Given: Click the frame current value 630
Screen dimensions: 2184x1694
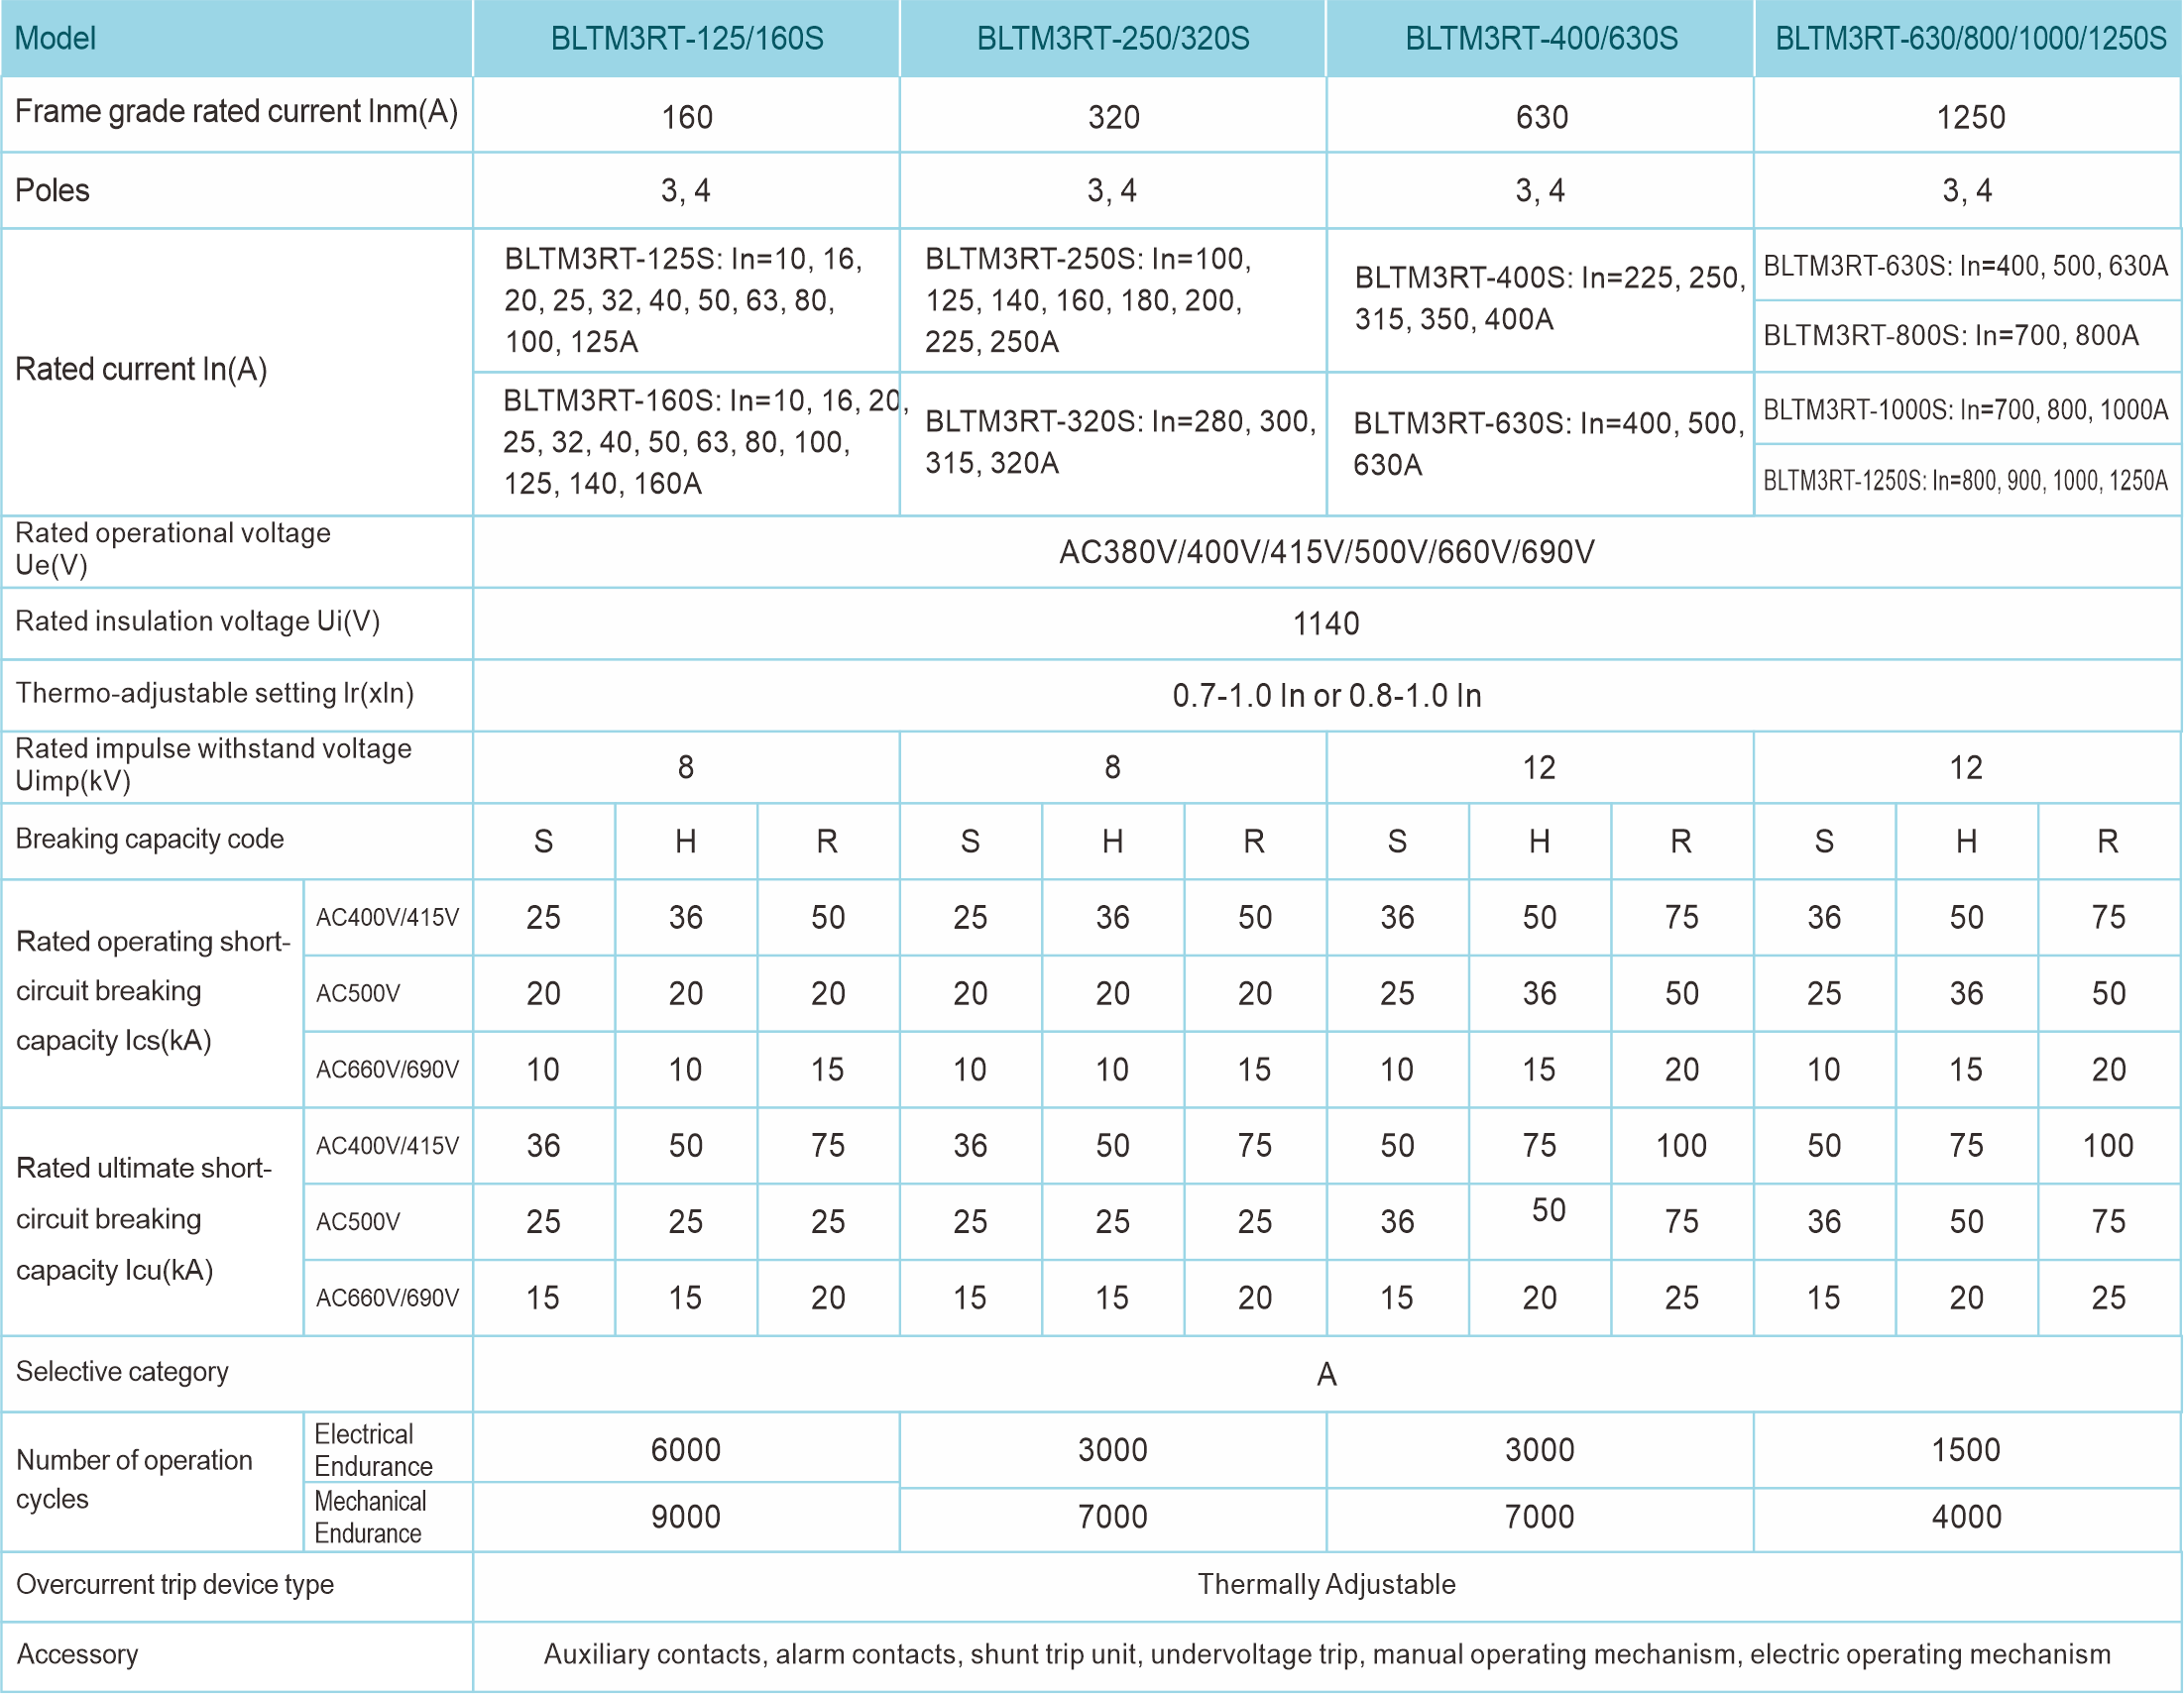Looking at the screenshot, I should click(1541, 117).
